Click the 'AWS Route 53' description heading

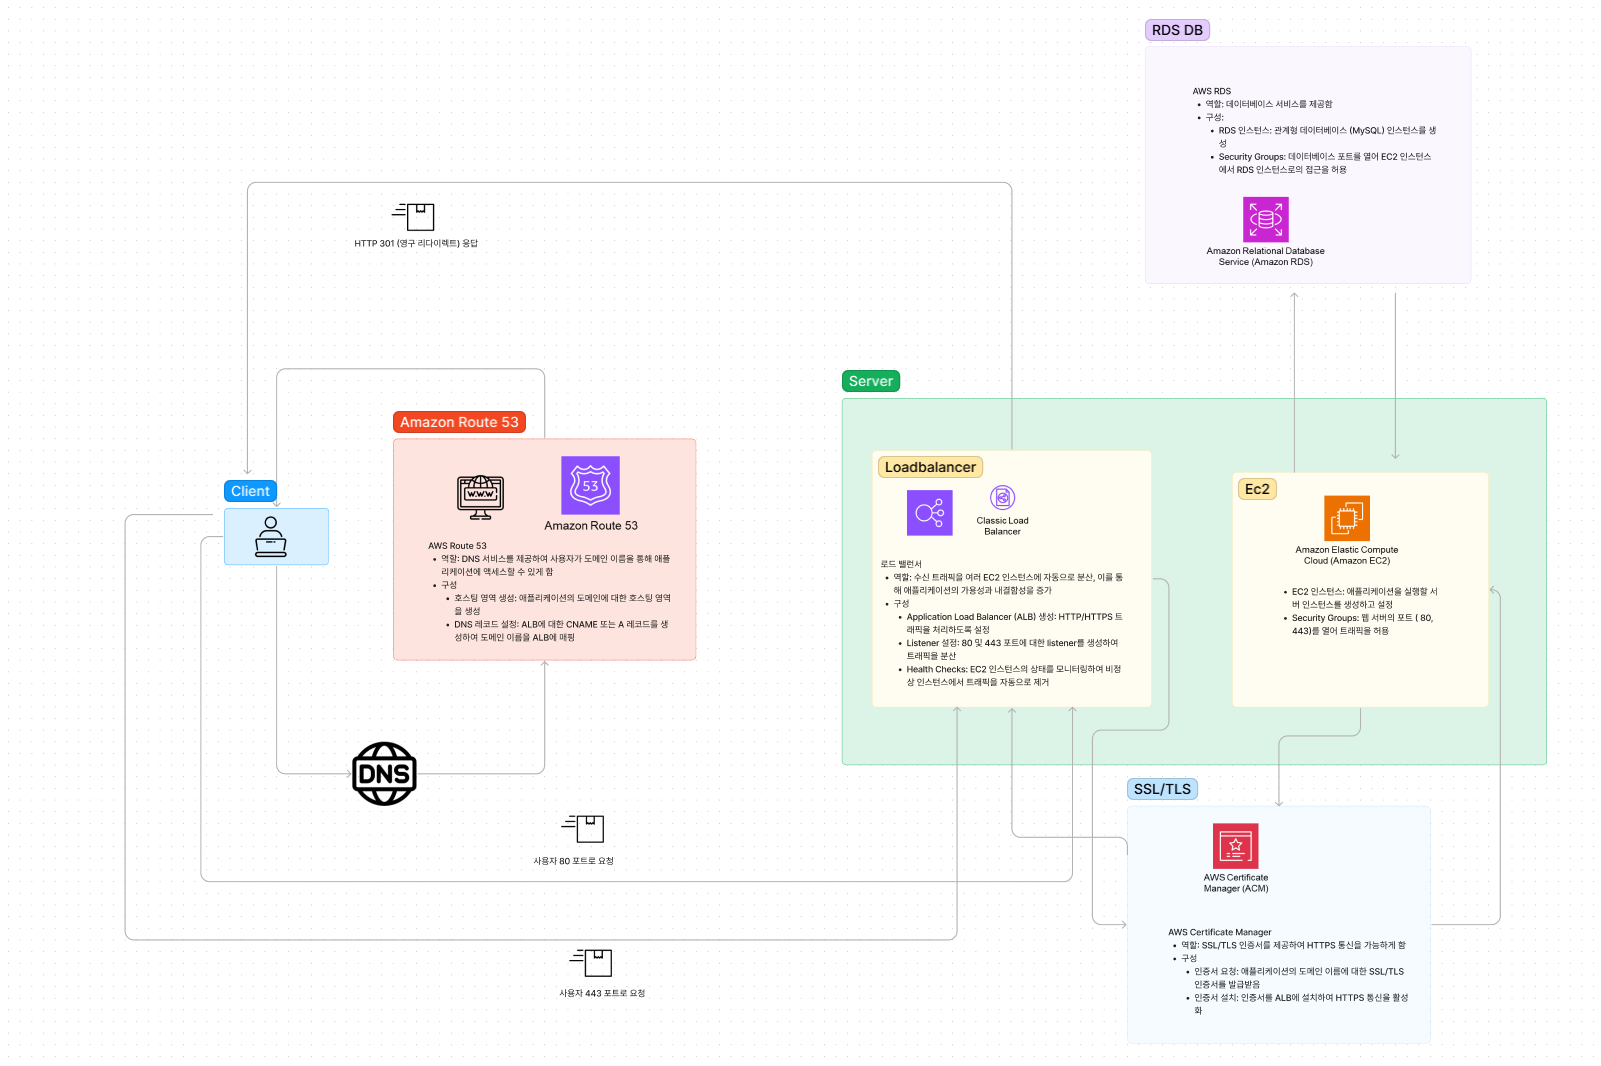[x=457, y=546]
